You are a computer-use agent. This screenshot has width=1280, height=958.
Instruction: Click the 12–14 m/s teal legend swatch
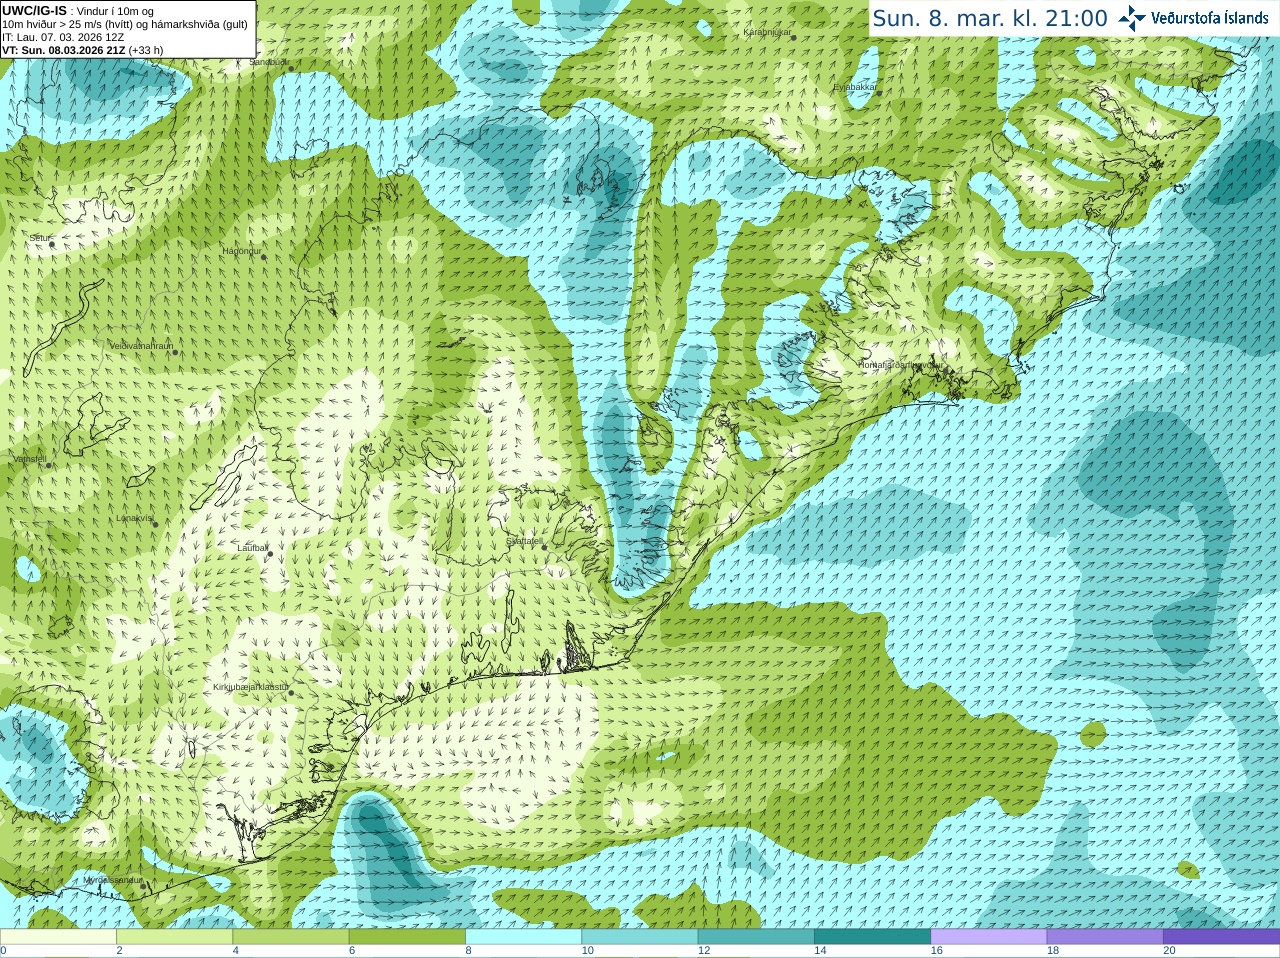point(756,937)
